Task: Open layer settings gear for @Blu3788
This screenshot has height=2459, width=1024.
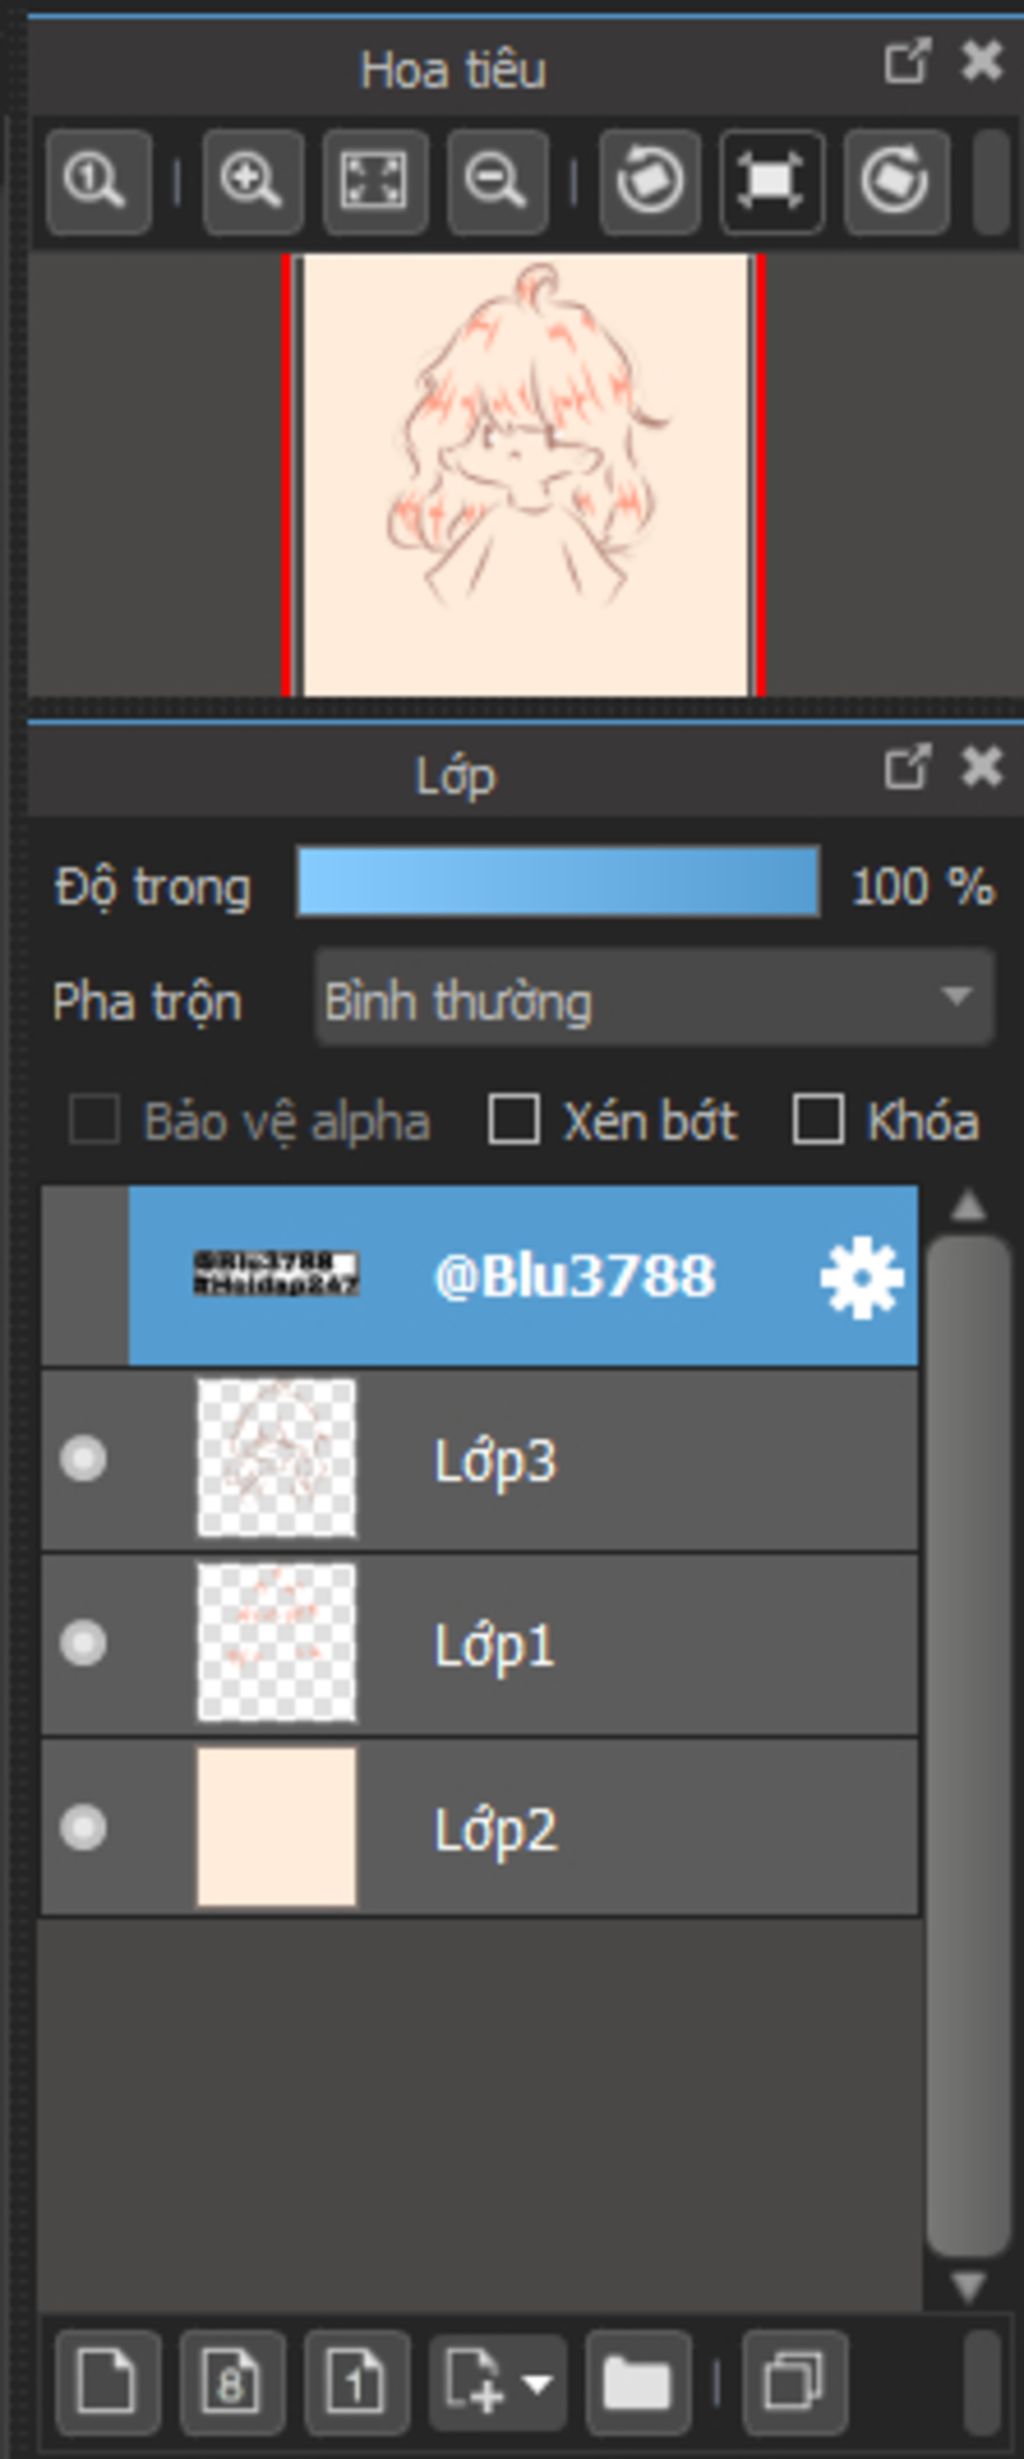Action: (861, 1277)
